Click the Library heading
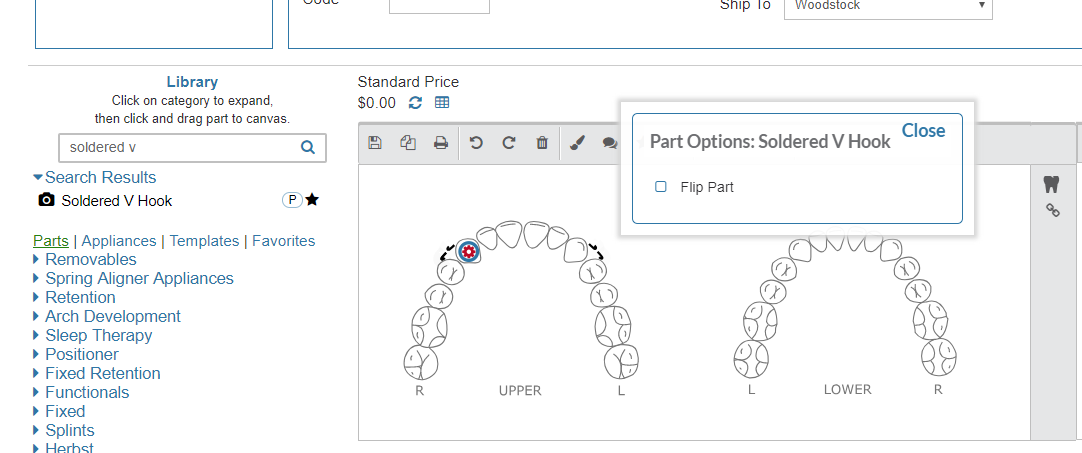This screenshot has width=1082, height=453. (192, 82)
